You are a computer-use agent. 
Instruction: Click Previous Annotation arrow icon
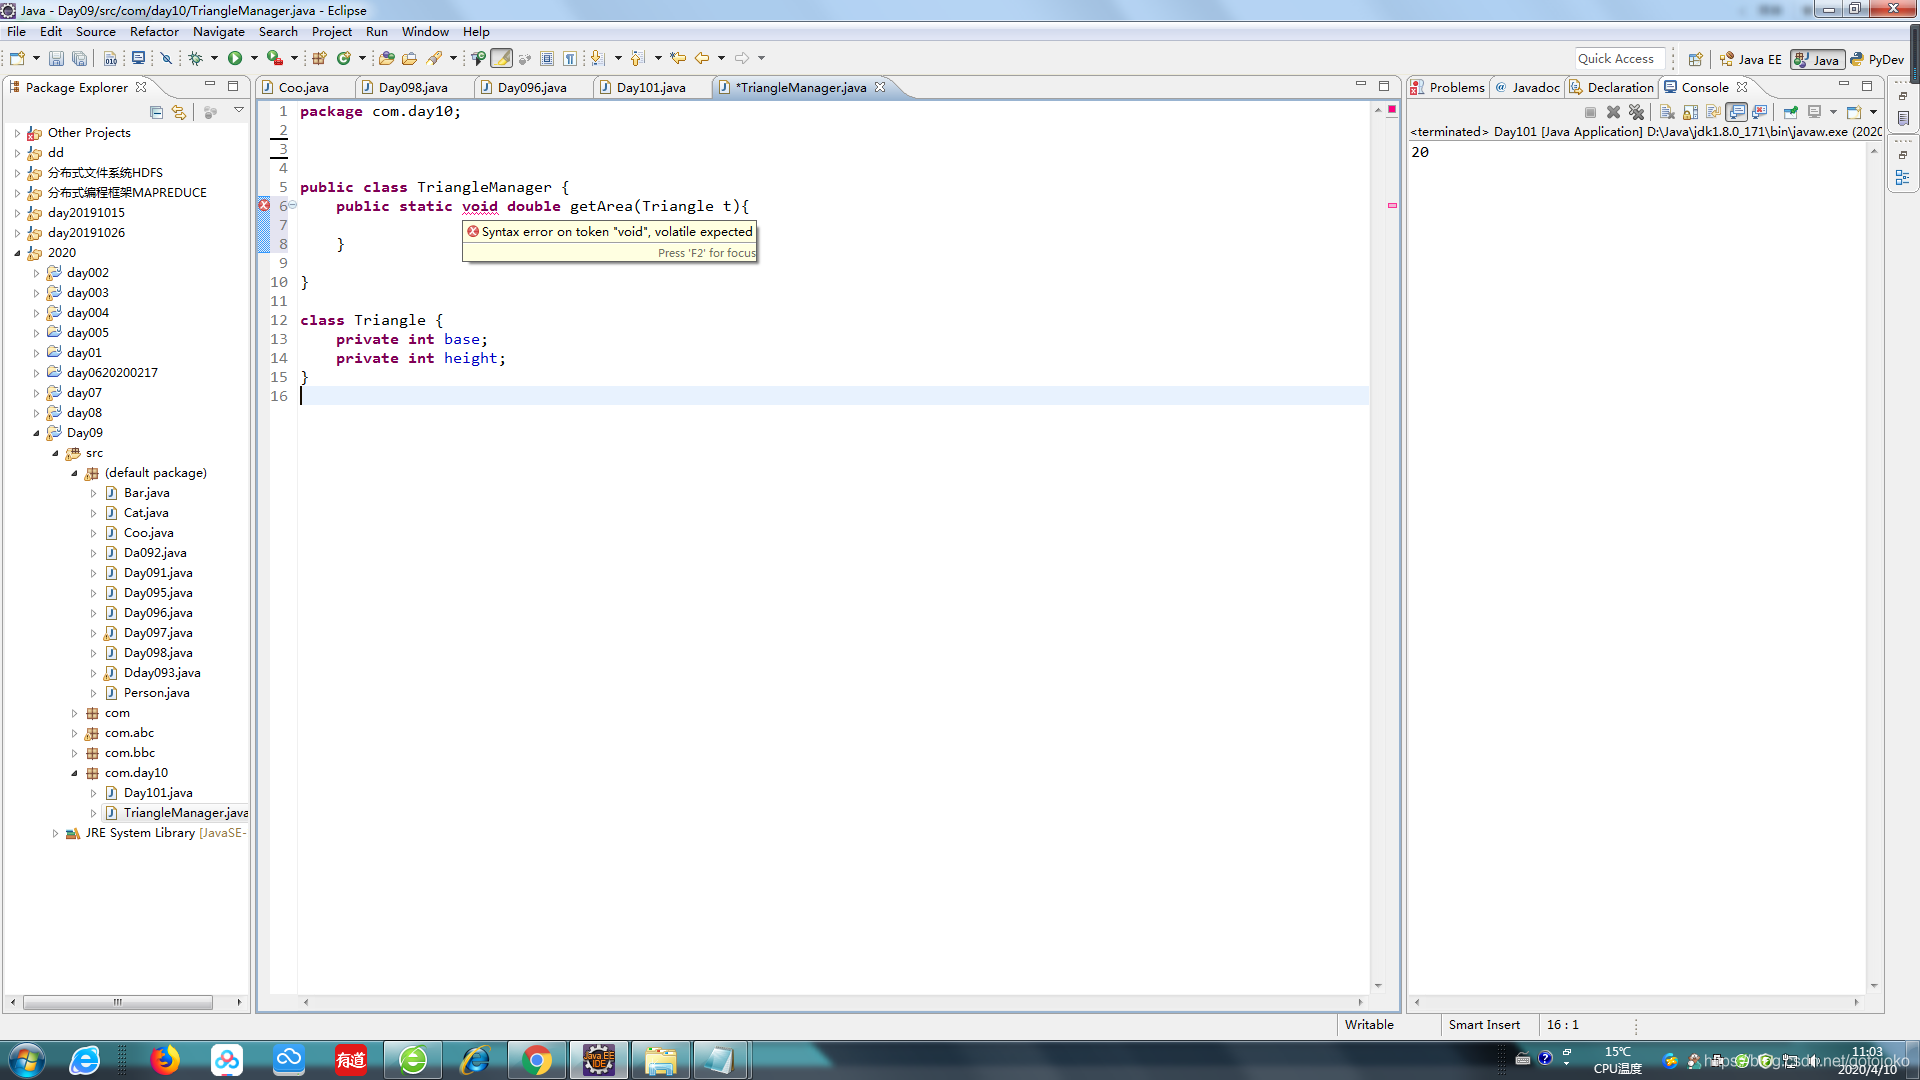coord(637,59)
